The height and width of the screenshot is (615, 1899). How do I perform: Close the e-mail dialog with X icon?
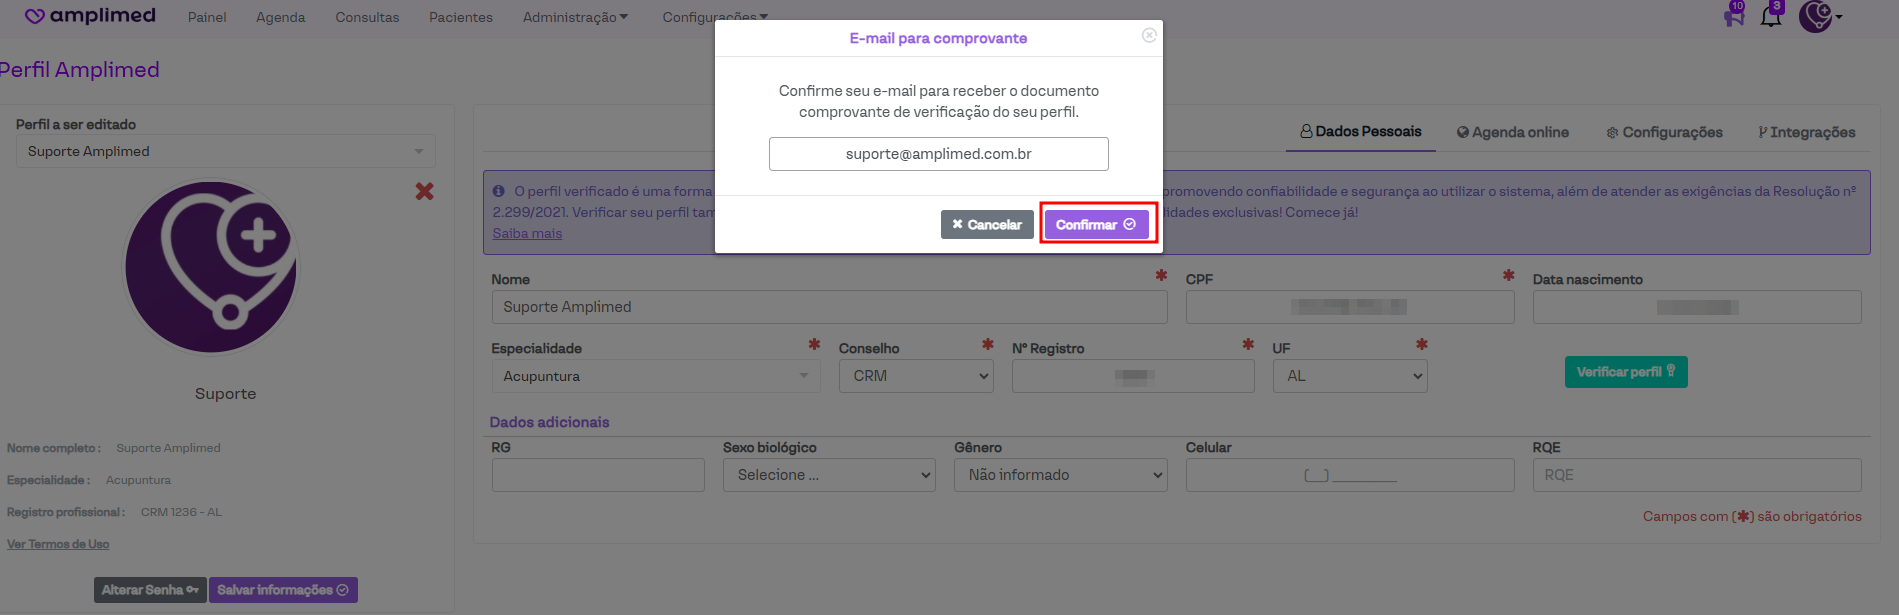coord(1149,36)
